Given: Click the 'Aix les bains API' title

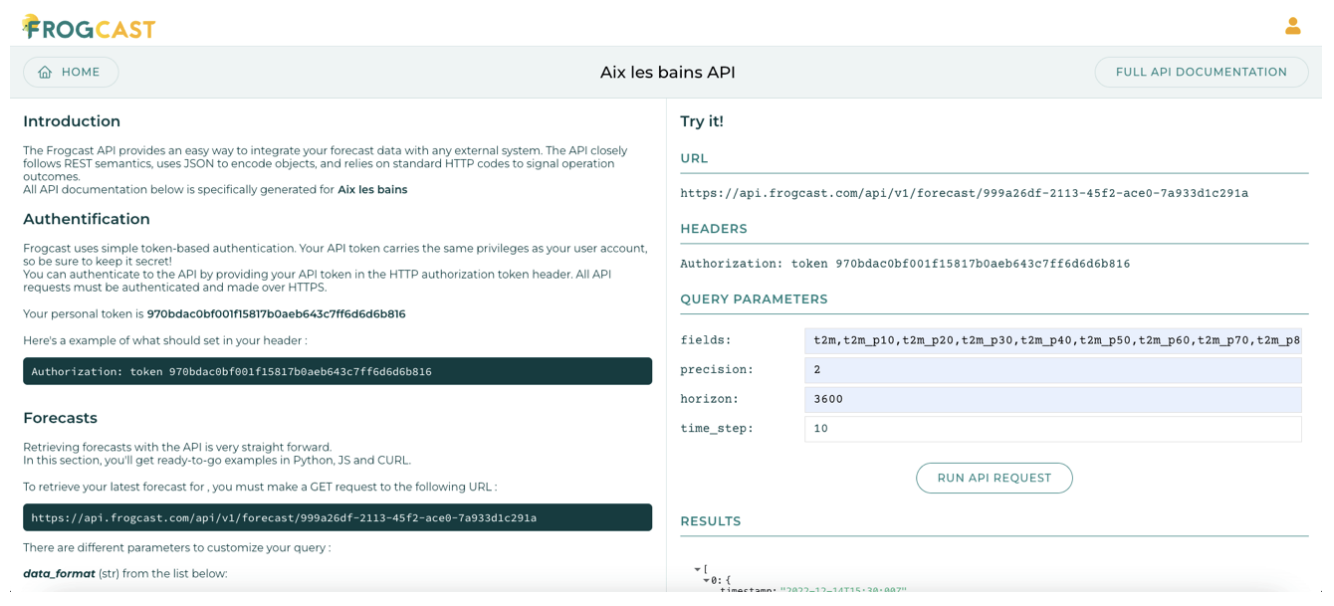Looking at the screenshot, I should pos(667,72).
